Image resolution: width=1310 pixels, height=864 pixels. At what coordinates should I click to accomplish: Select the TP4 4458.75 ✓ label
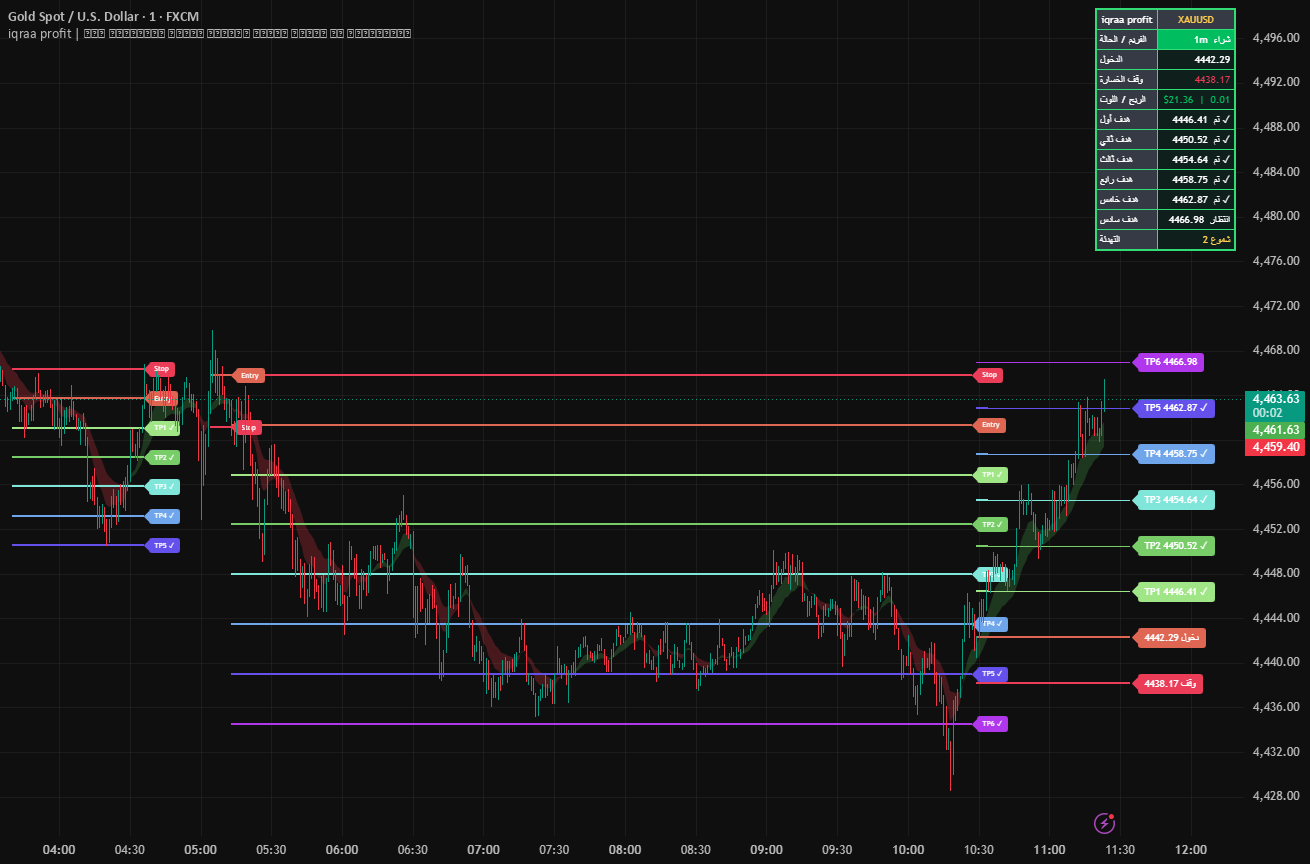pyautogui.click(x=1174, y=454)
